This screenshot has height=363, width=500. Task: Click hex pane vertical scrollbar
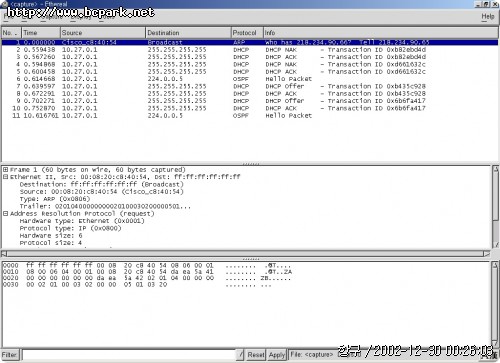[495, 304]
